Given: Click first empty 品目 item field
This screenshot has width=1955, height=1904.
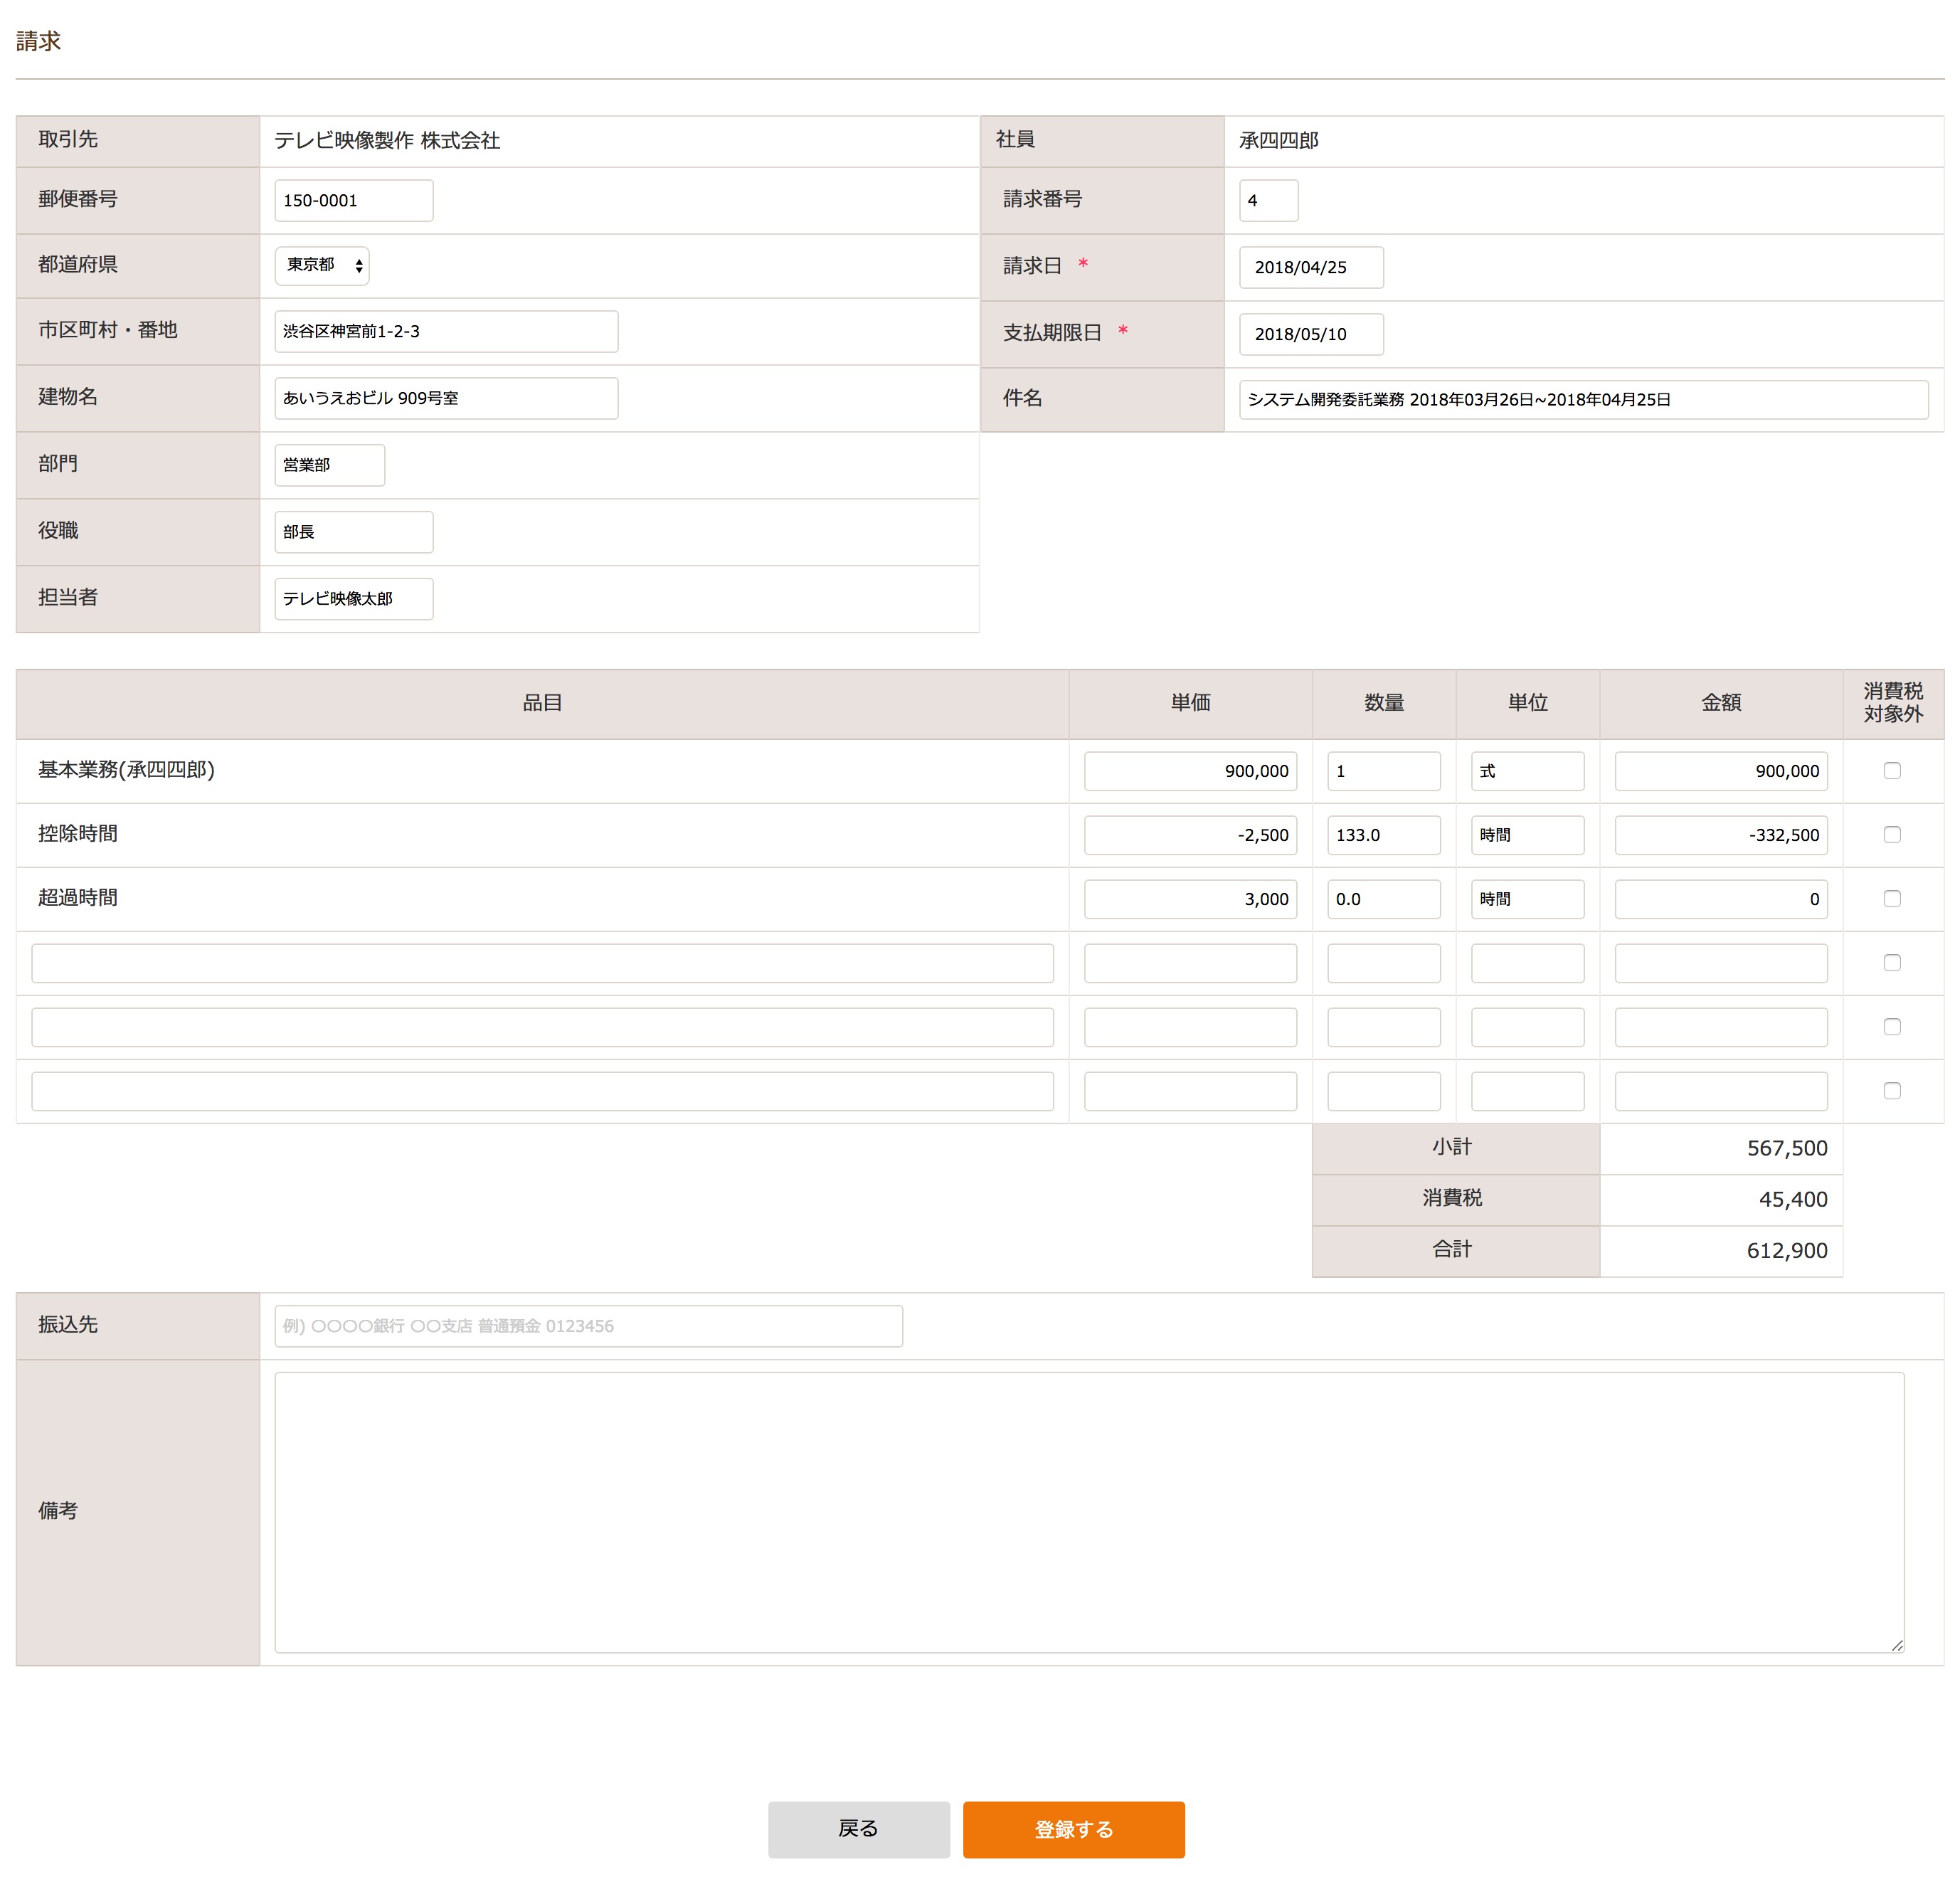Looking at the screenshot, I should point(542,963).
